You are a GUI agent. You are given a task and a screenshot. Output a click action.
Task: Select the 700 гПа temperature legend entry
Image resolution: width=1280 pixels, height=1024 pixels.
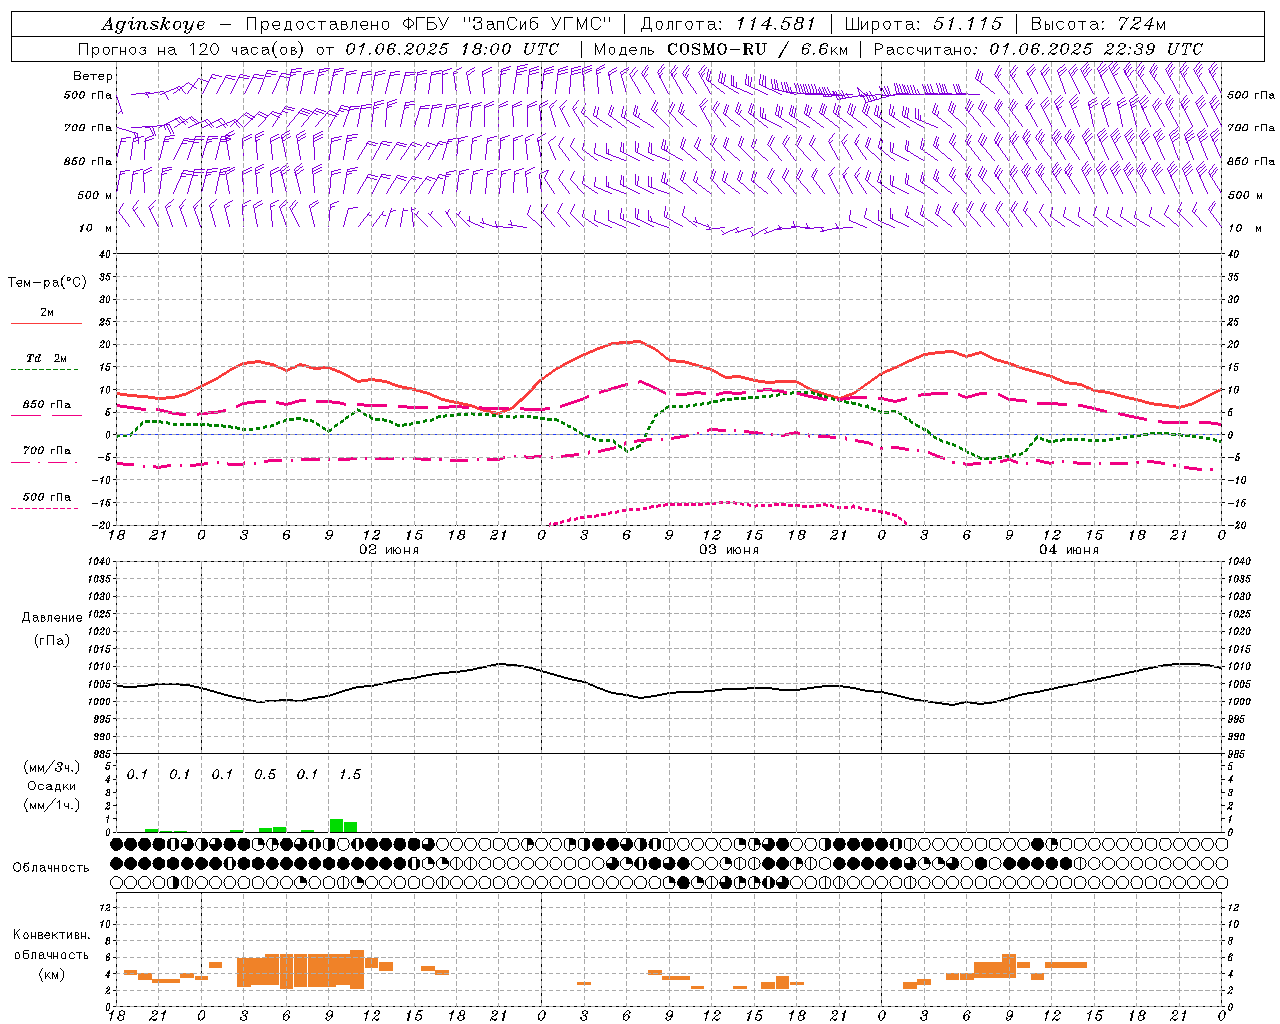pos(46,454)
